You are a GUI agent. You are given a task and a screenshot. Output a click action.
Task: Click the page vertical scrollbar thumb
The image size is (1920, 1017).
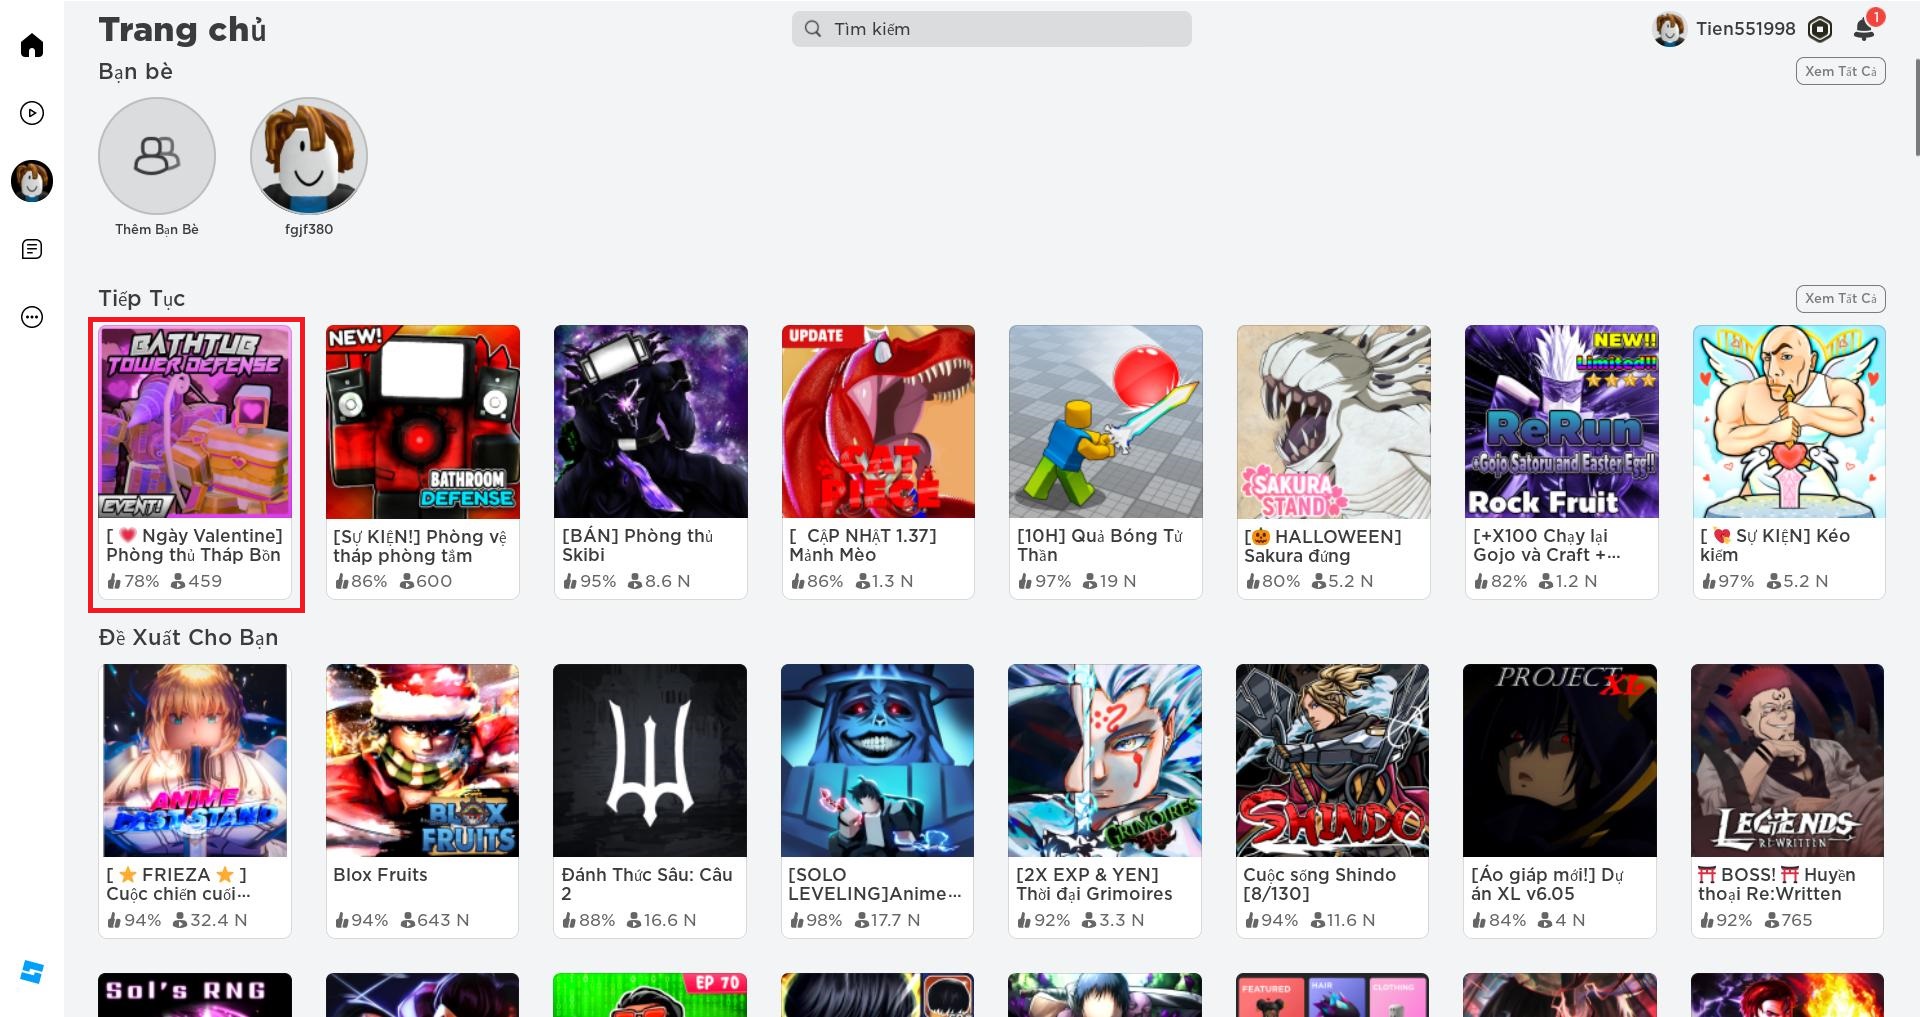tap(1916, 108)
